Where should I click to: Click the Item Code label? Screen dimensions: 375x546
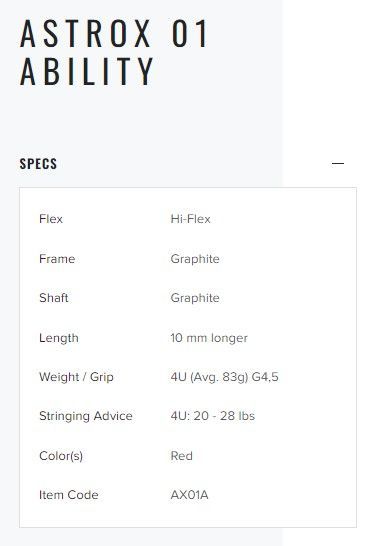pyautogui.click(x=69, y=495)
